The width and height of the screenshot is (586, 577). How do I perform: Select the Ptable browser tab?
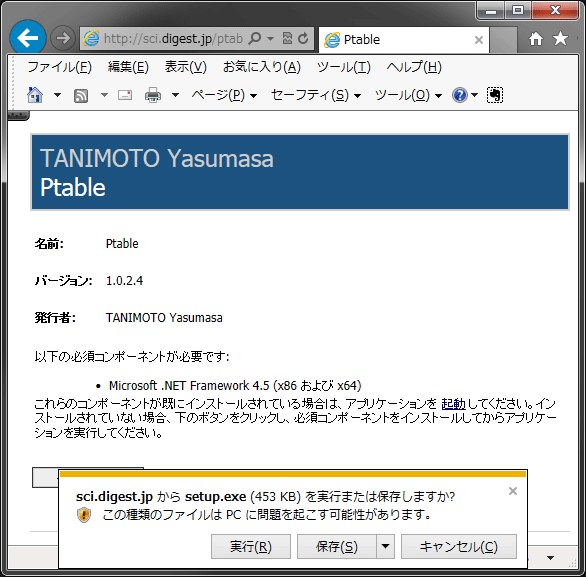point(404,39)
